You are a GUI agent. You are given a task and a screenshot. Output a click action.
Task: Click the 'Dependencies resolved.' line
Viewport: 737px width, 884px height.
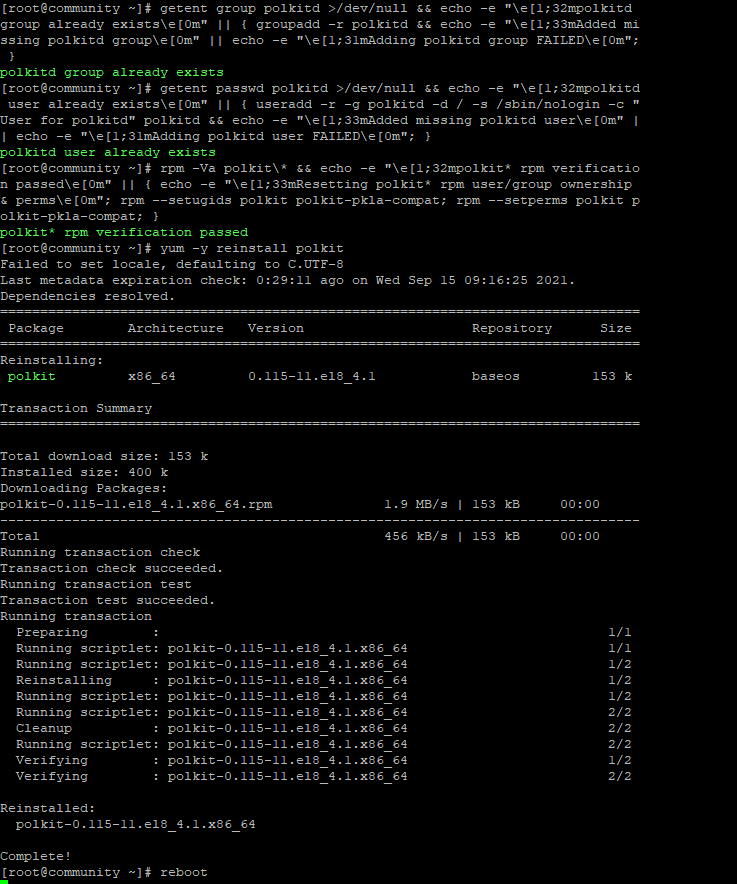tap(87, 297)
